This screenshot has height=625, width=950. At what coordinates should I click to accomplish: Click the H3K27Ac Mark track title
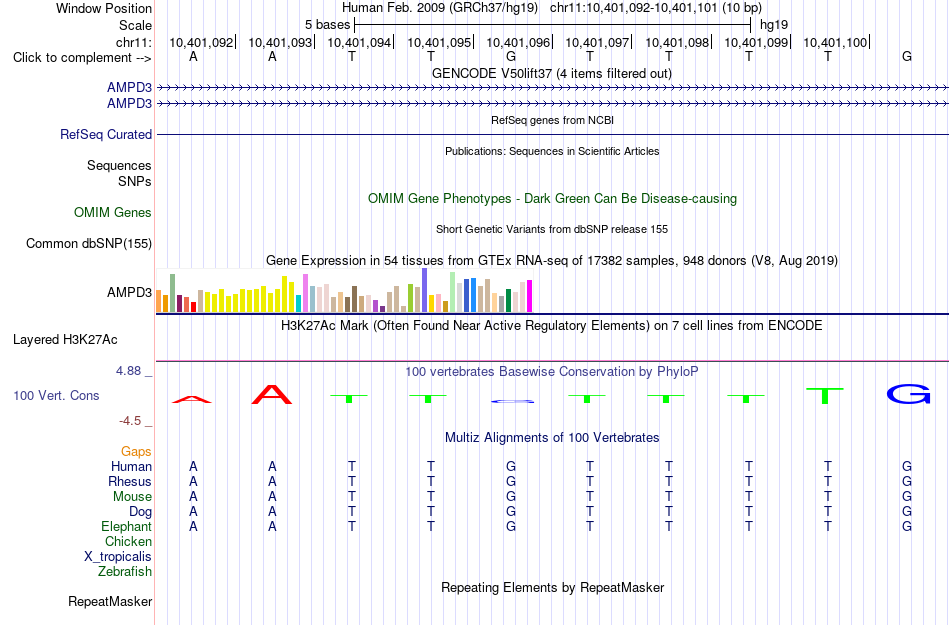pos(551,325)
